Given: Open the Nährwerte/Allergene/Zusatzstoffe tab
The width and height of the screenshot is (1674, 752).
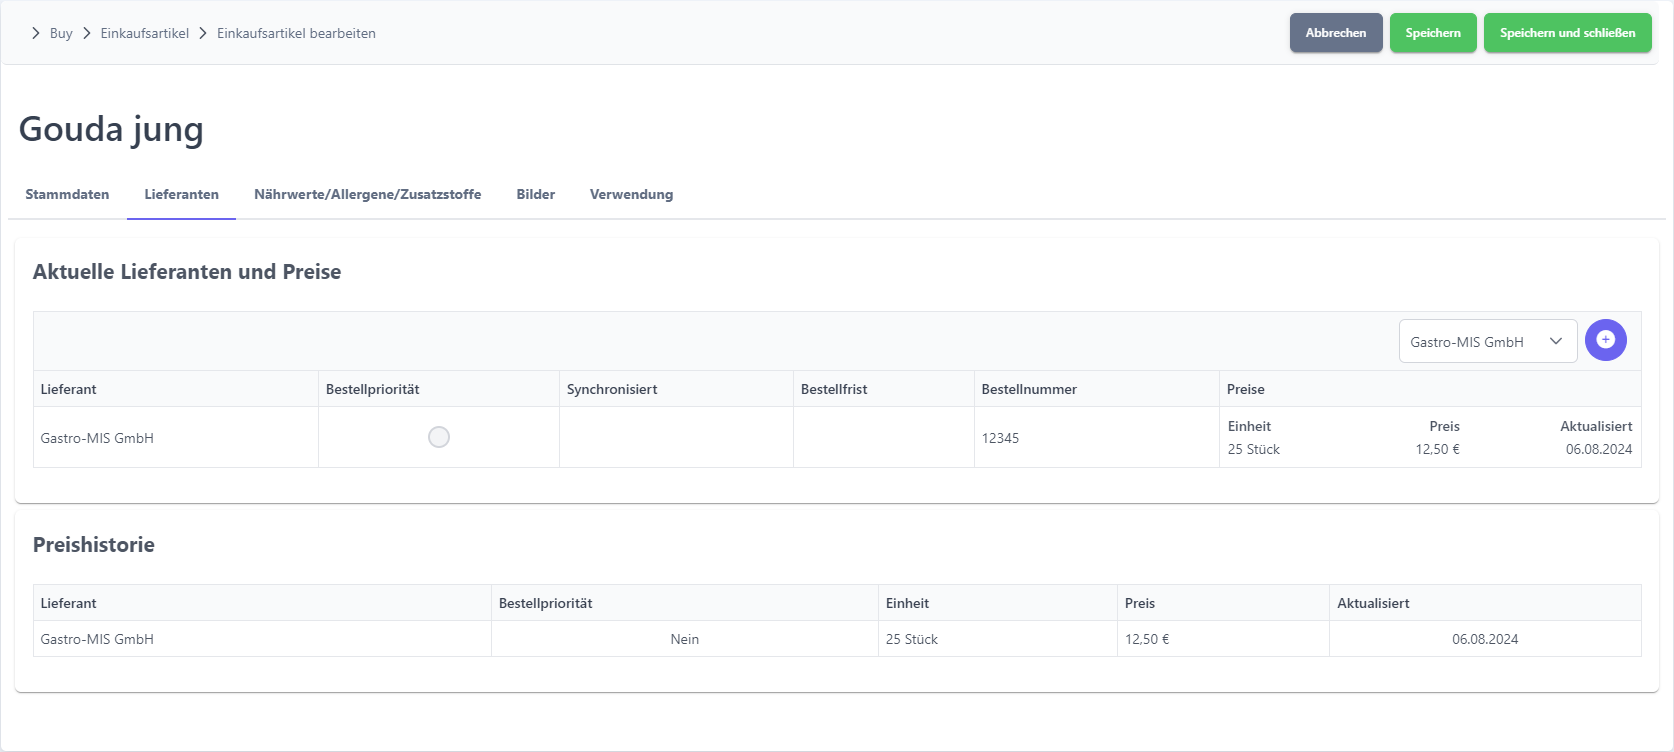Looking at the screenshot, I should [367, 194].
